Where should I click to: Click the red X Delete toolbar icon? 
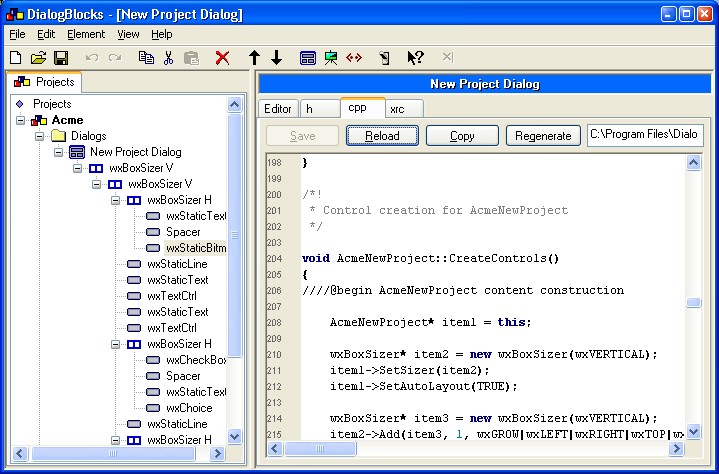coord(222,58)
